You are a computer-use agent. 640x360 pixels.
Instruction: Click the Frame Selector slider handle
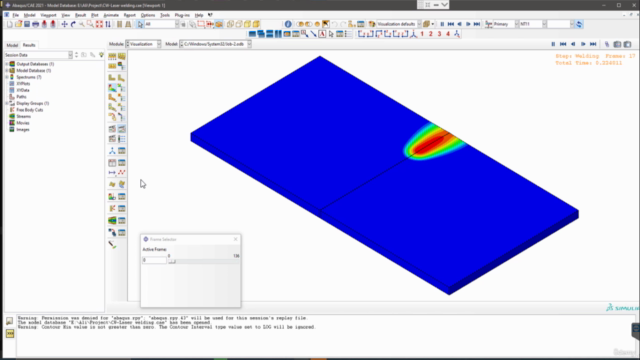(x=172, y=261)
